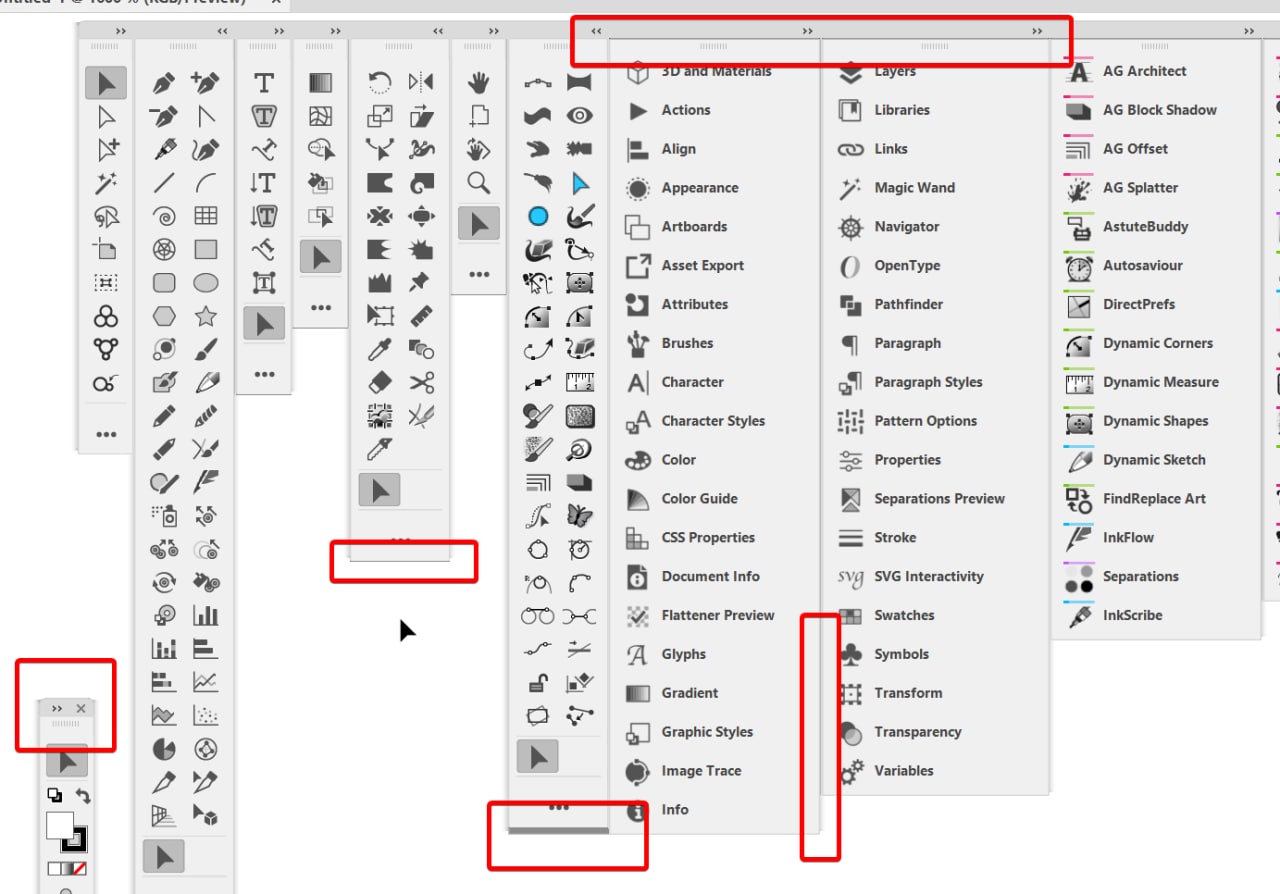Click the chevron above the Gradient tool column
Viewport: 1280px width, 894px height.
coord(335,32)
